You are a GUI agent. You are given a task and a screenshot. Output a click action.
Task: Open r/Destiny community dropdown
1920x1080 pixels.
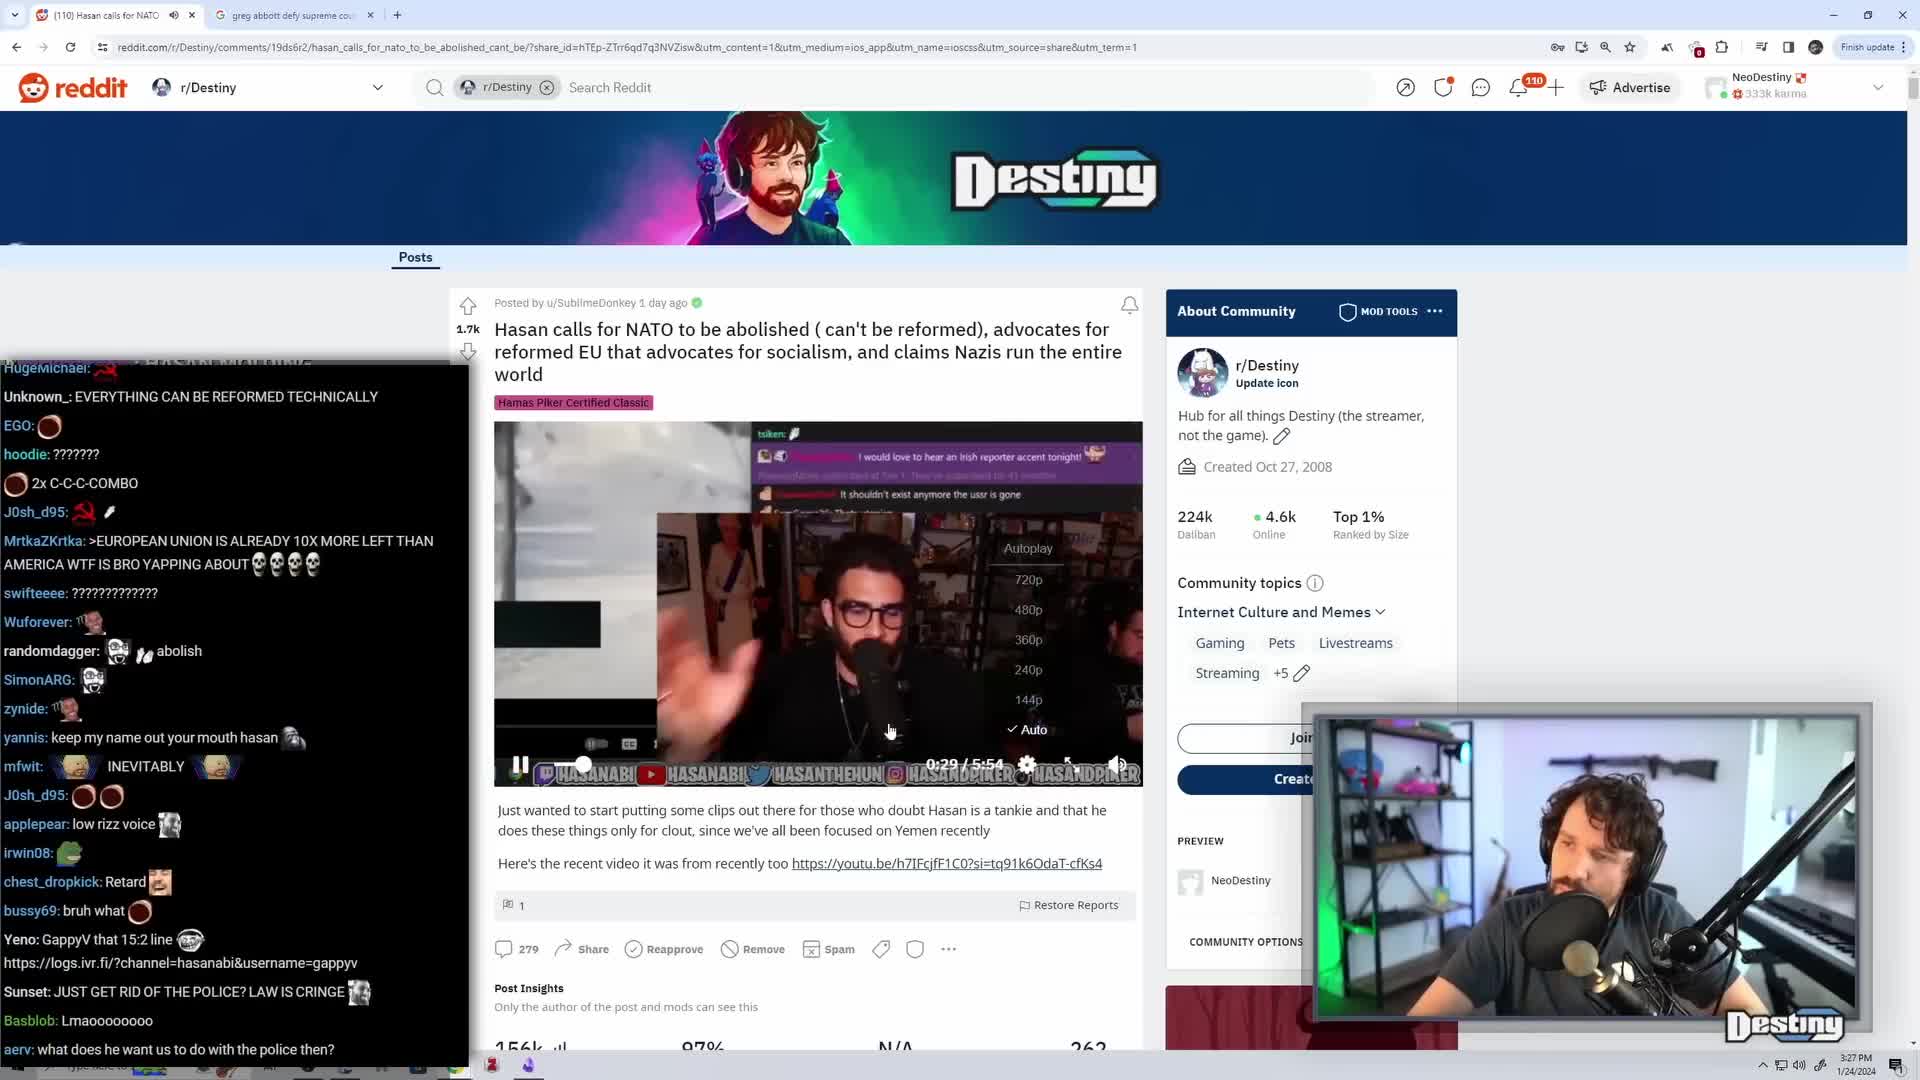click(267, 88)
